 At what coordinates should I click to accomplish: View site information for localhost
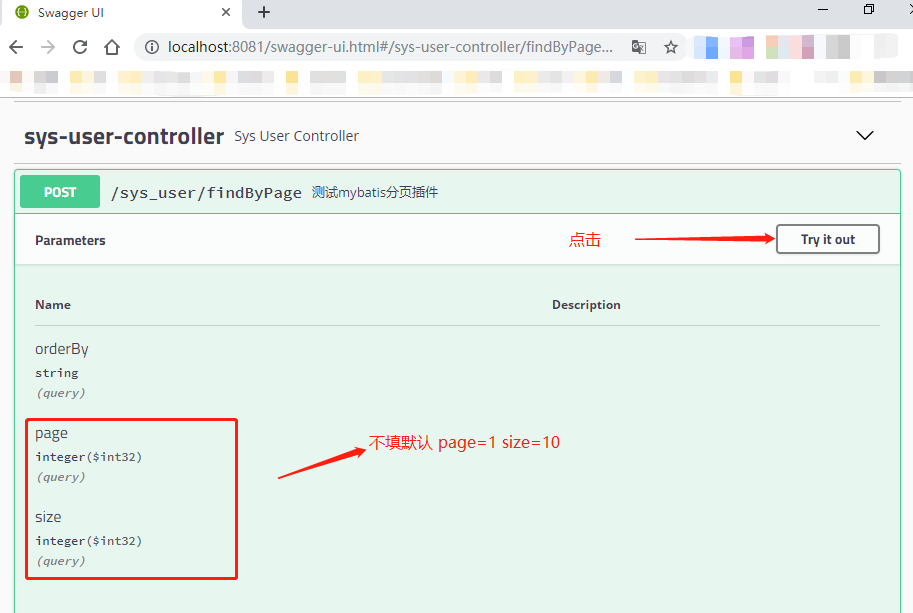tap(152, 47)
